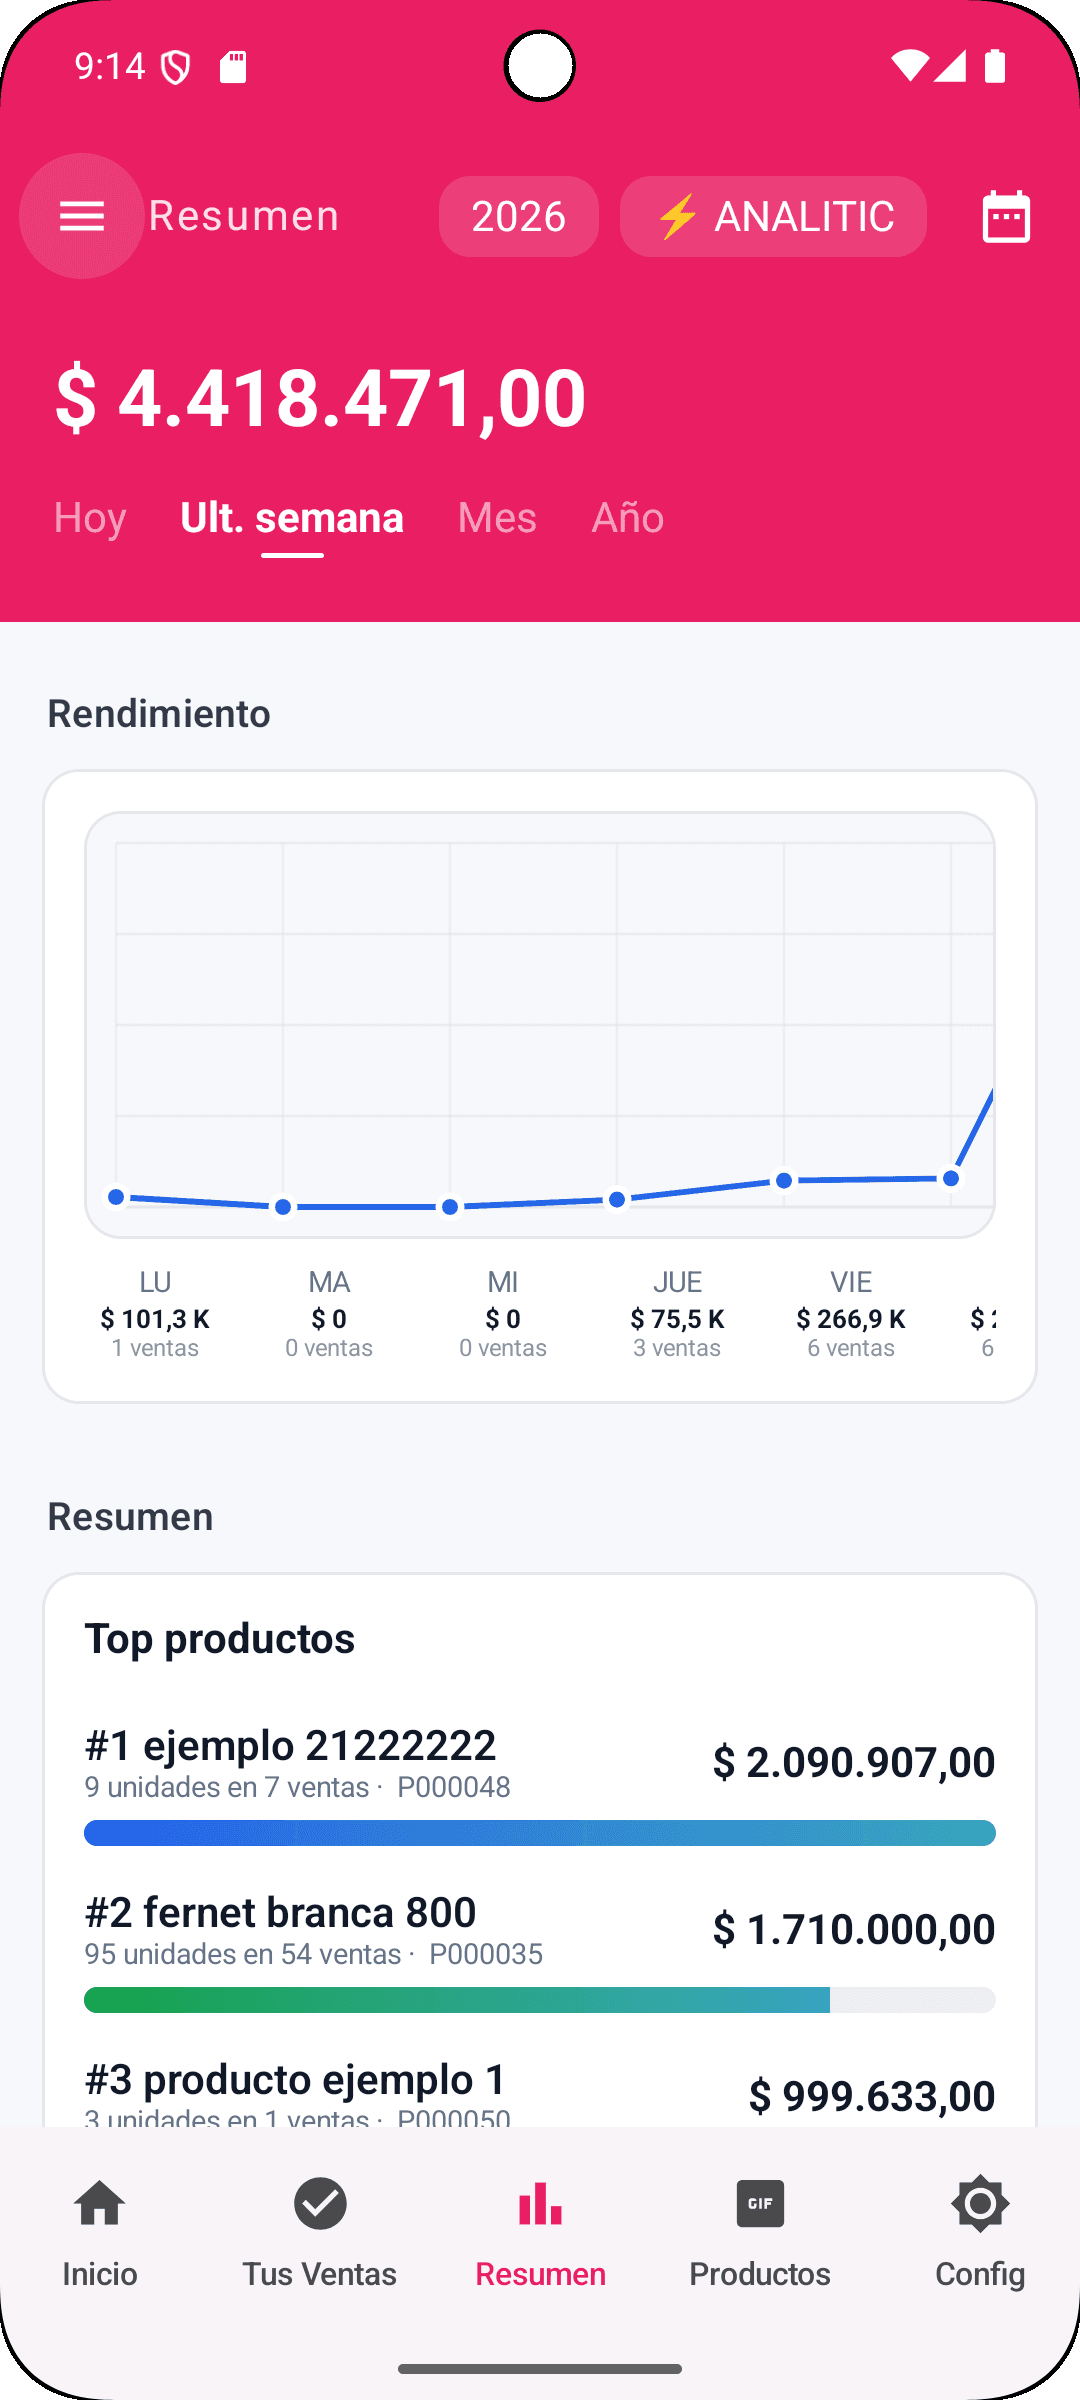This screenshot has width=1080, height=2400.
Task: Open the 2026 year selector
Action: click(x=519, y=216)
